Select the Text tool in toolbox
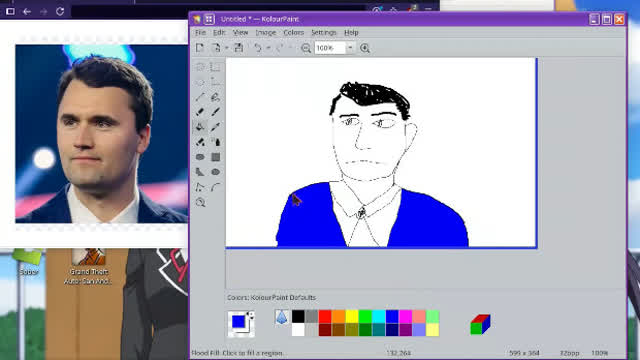This screenshot has height=360, width=640. pyautogui.click(x=216, y=82)
